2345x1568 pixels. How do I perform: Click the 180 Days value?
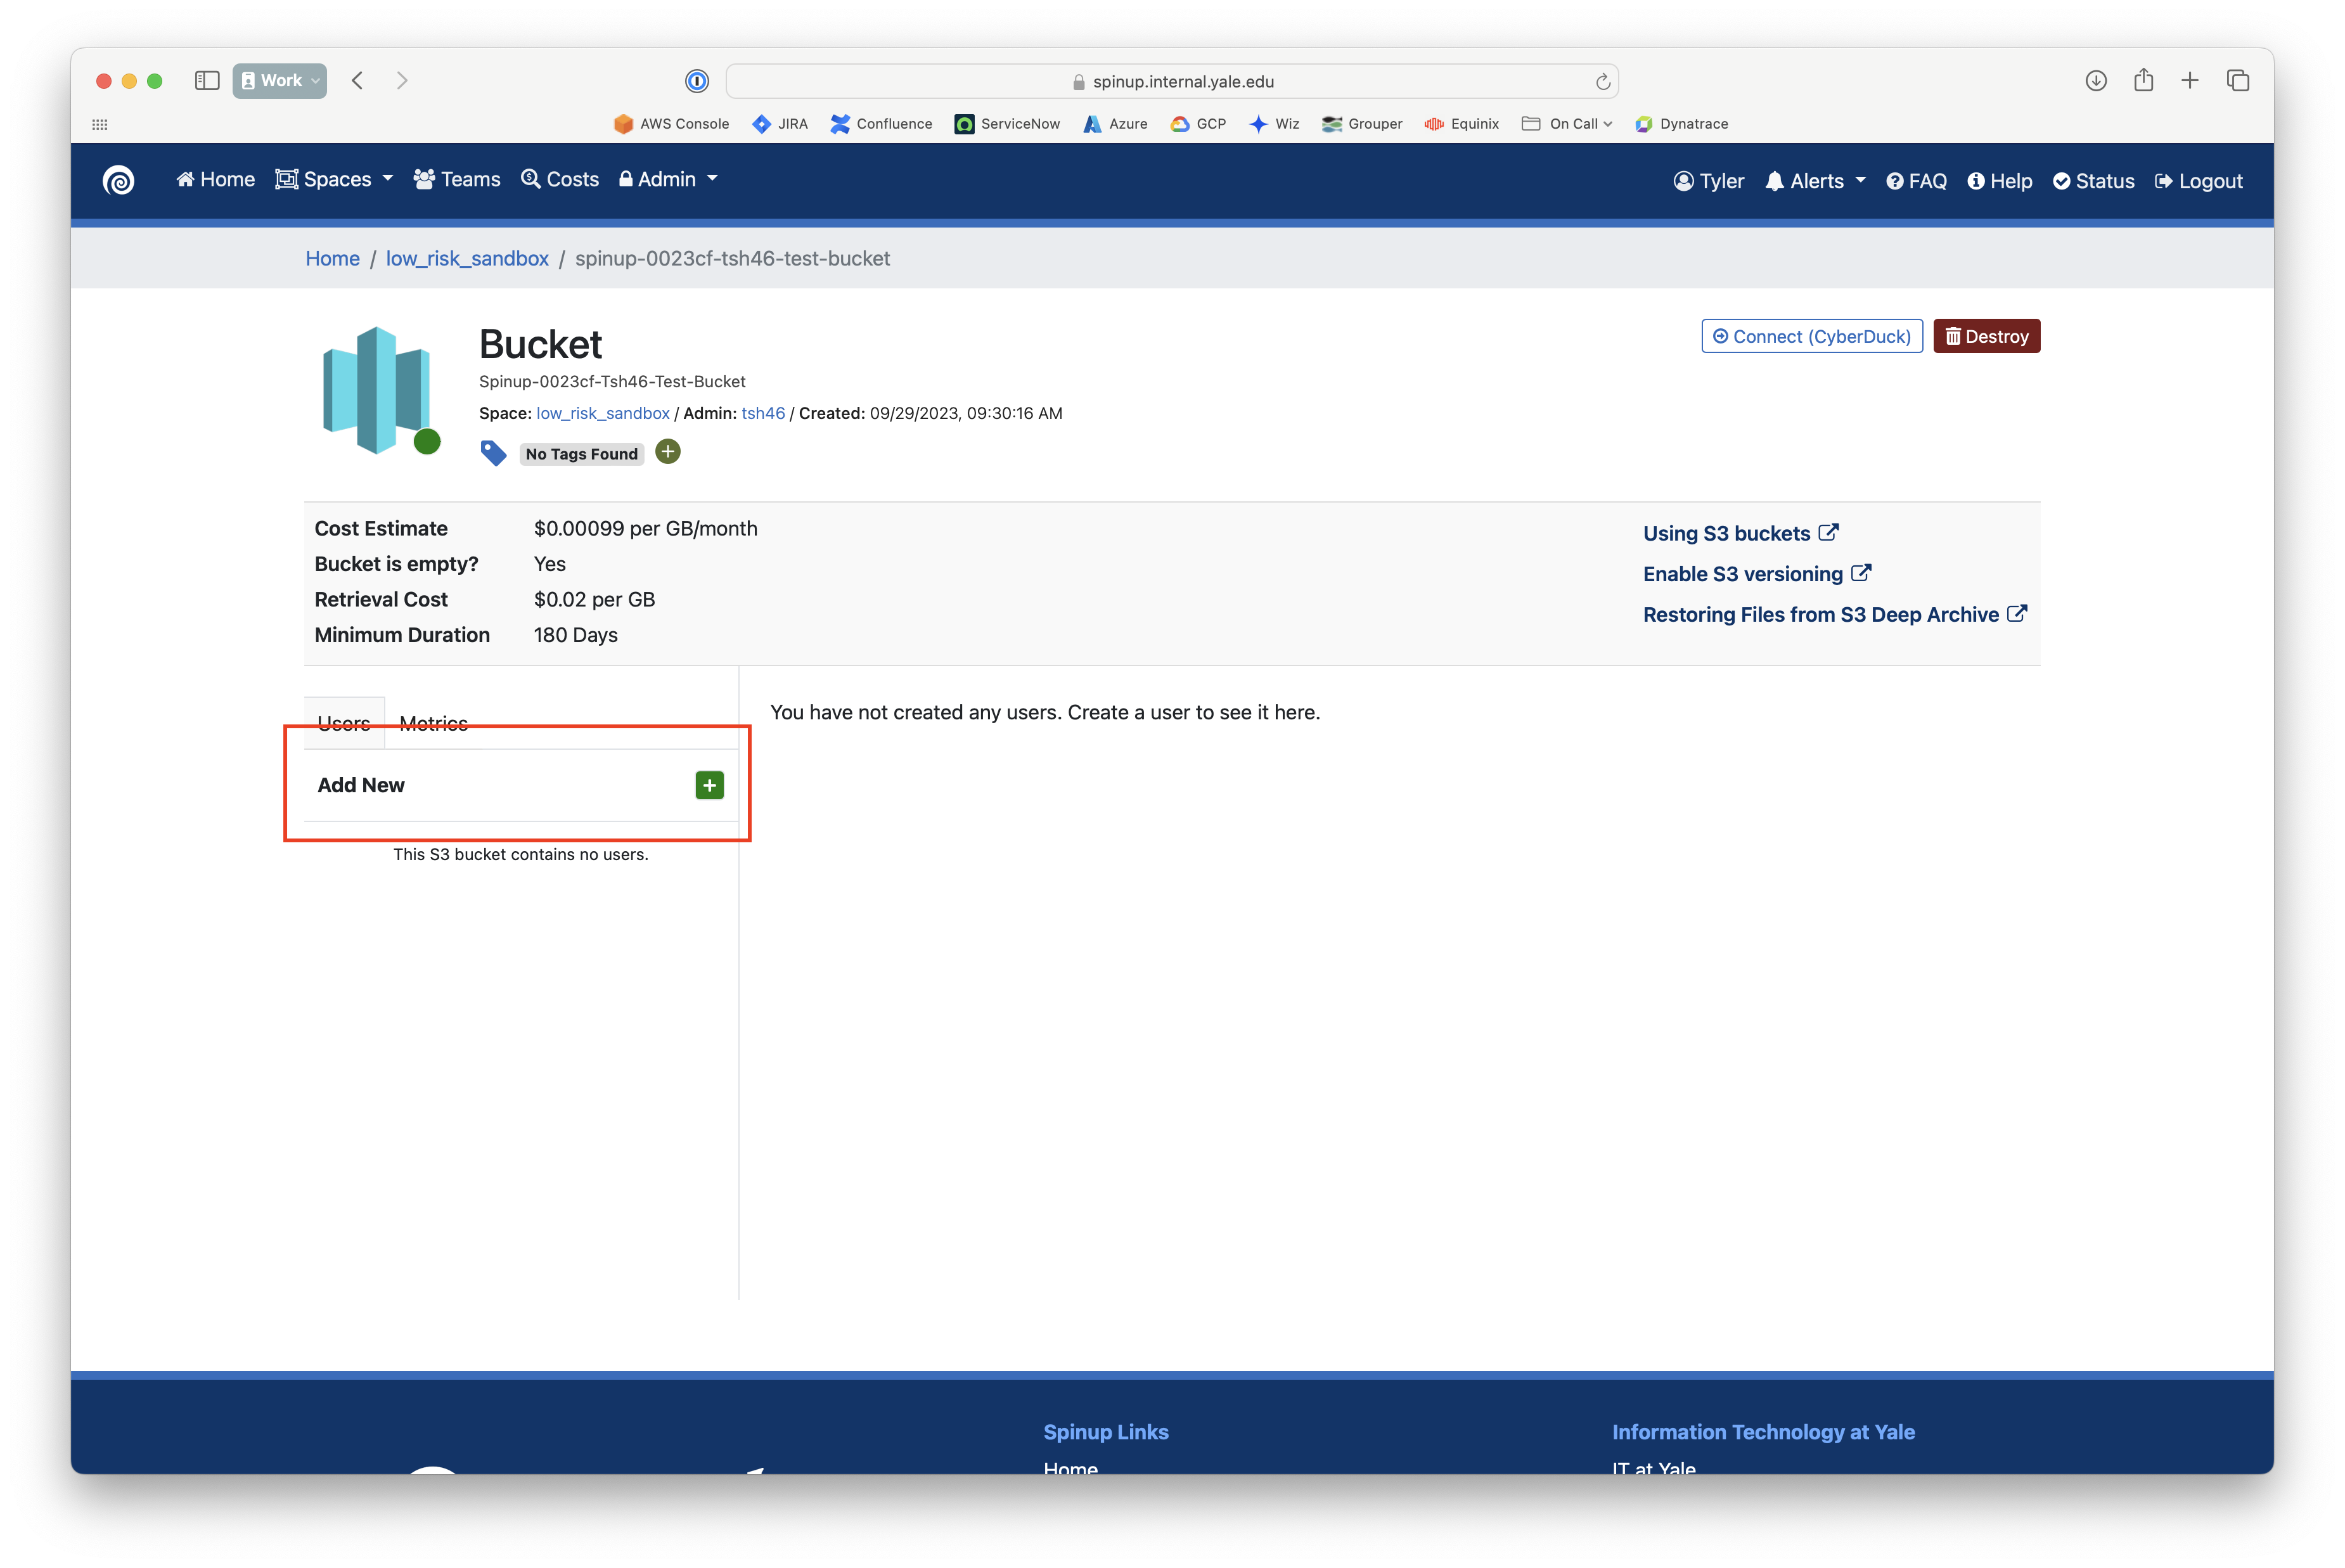pos(575,635)
